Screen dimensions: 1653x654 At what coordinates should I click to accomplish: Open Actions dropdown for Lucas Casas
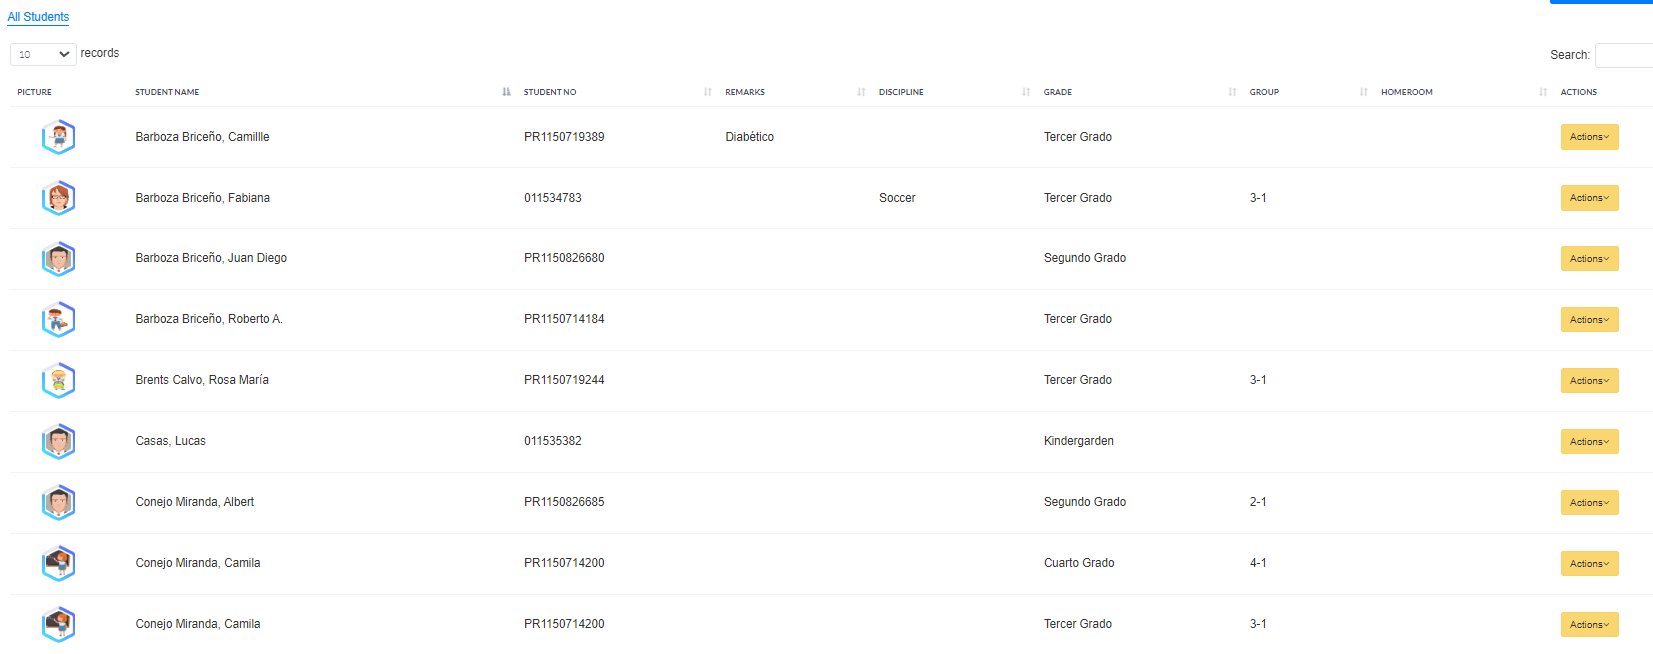(1589, 442)
